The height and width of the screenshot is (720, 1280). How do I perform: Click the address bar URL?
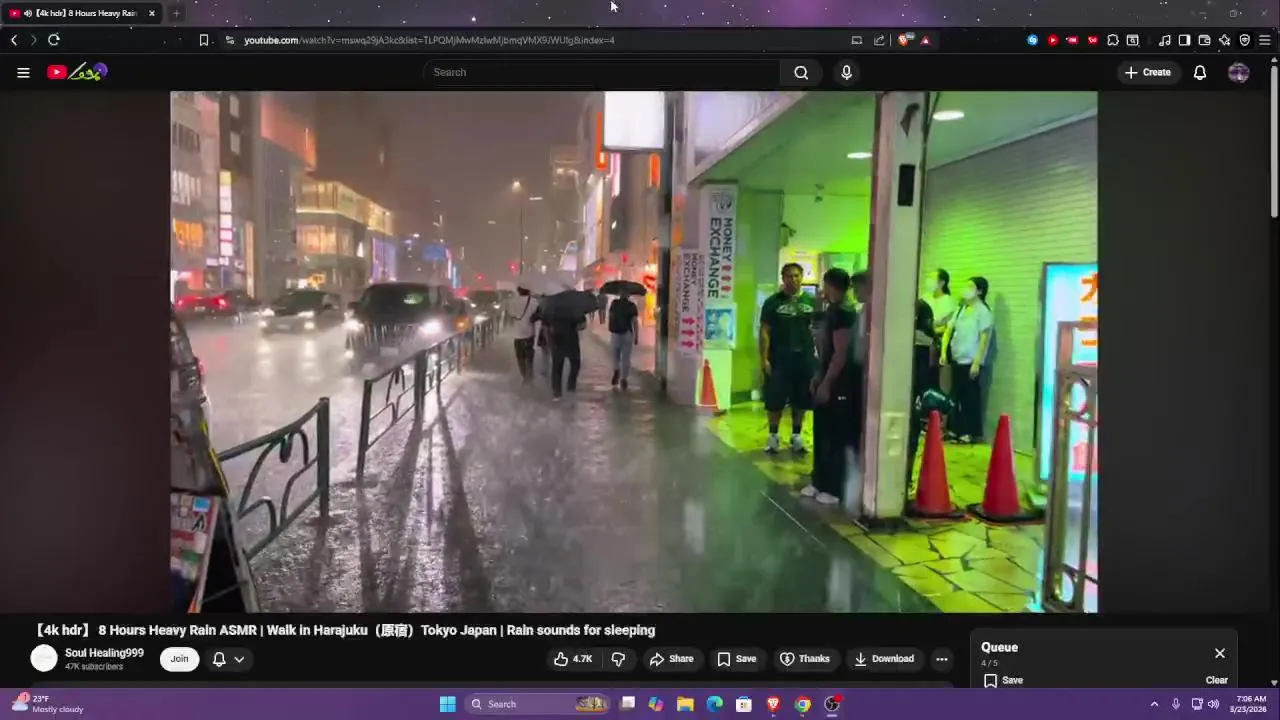(429, 40)
